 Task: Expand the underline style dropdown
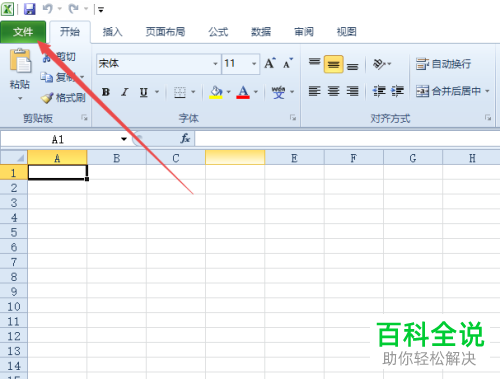coord(157,92)
